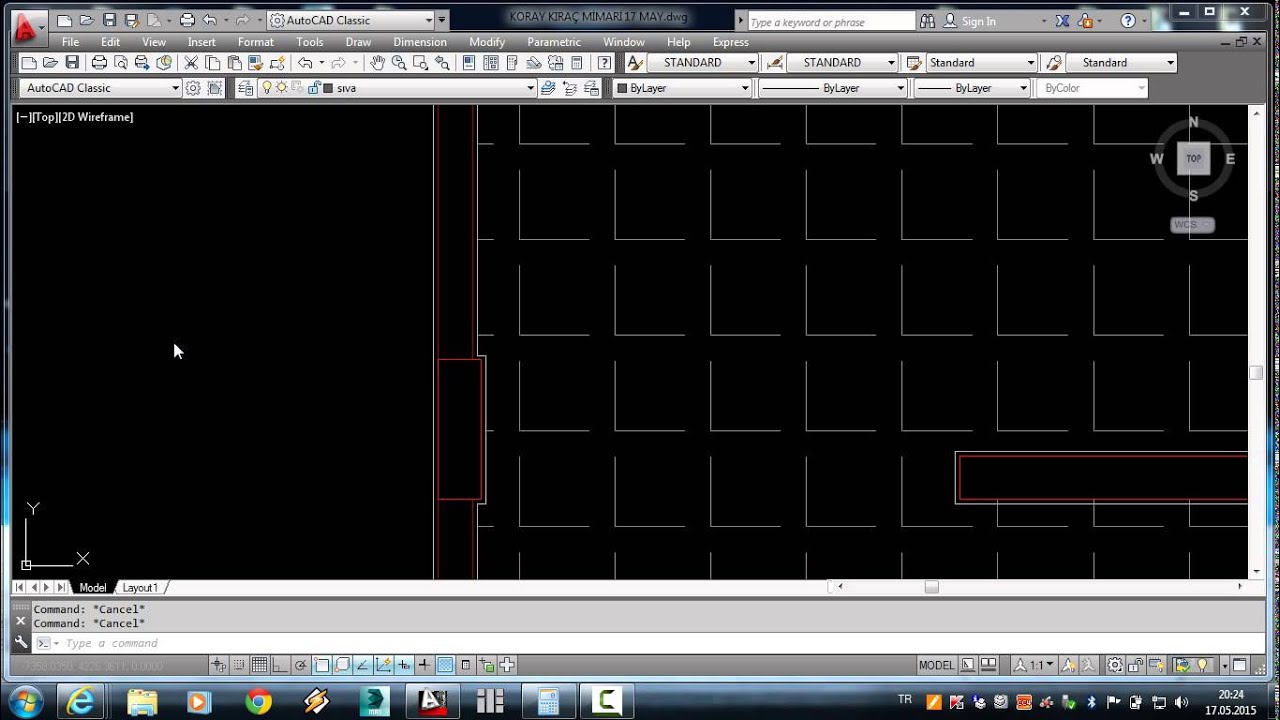1280x720 pixels.
Task: Open color control ByLayer dropdown
Action: coord(744,88)
